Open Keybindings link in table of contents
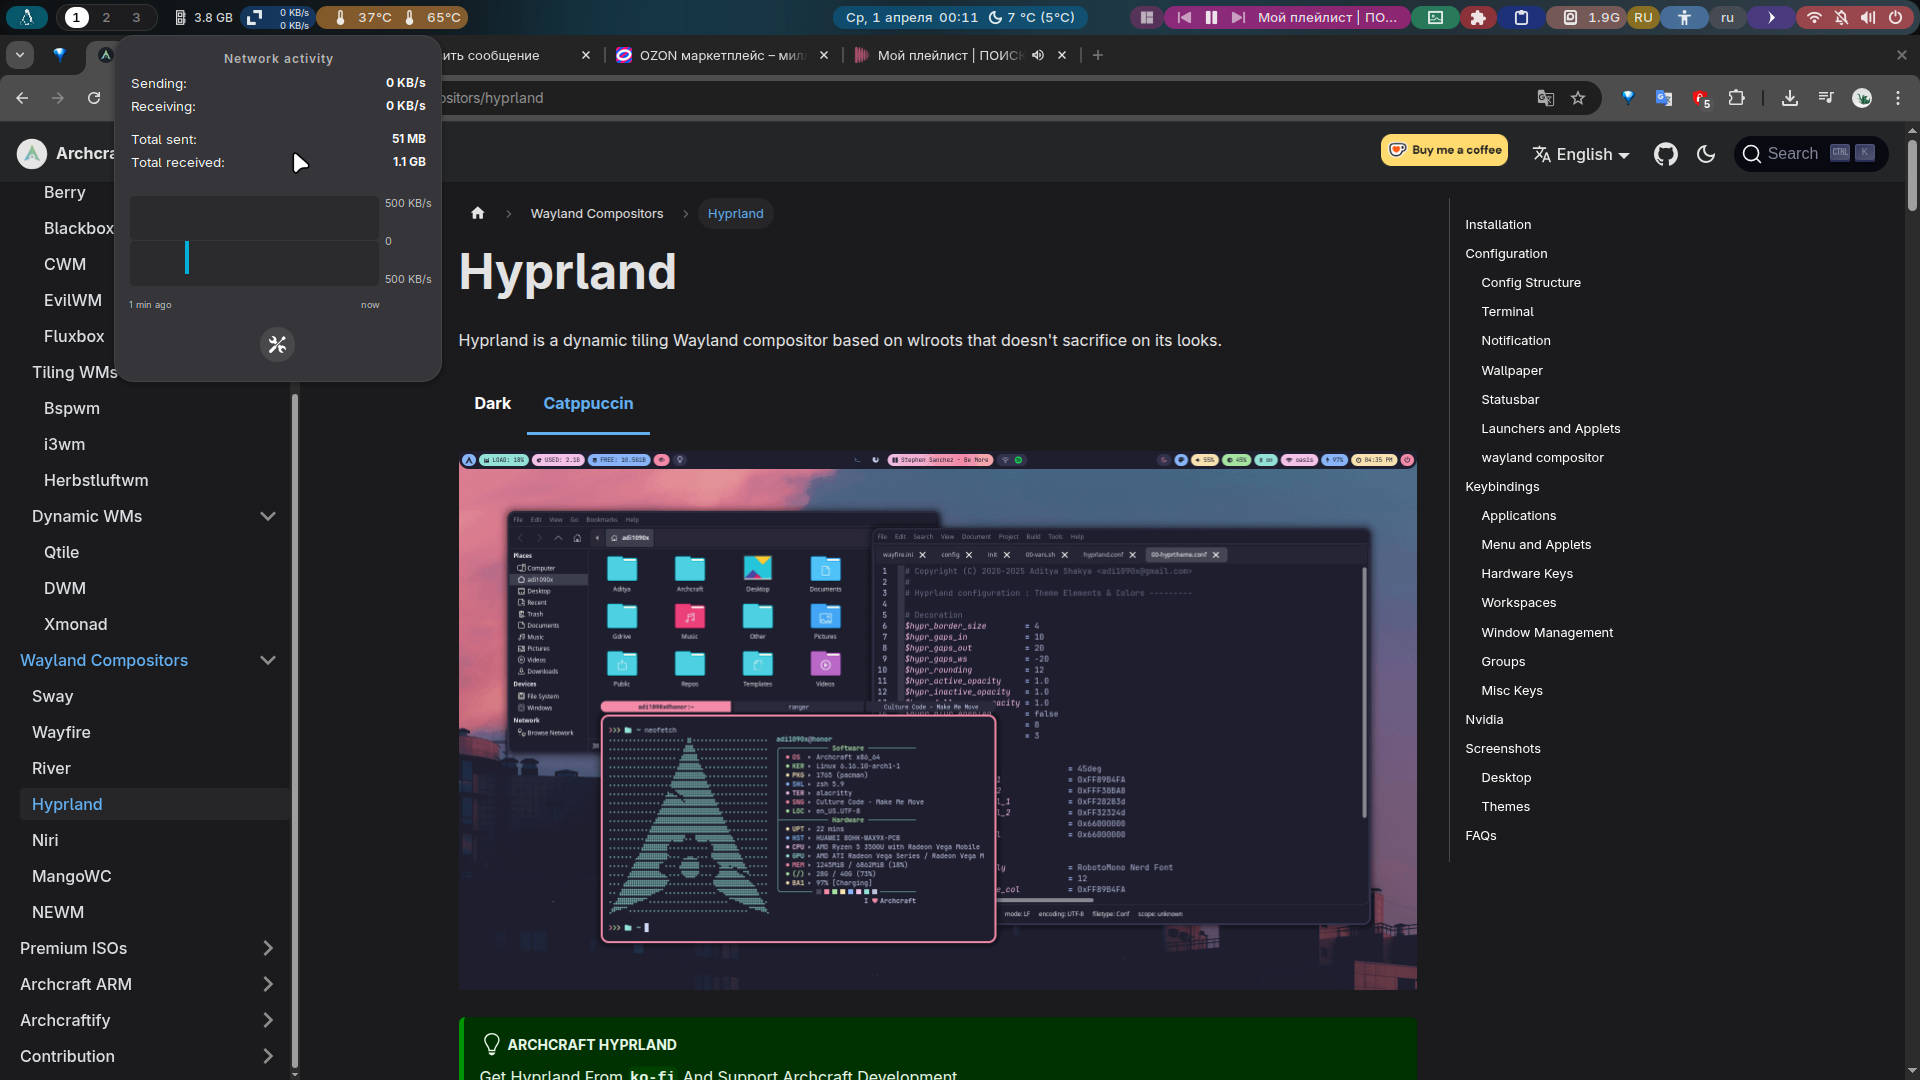 click(1502, 486)
